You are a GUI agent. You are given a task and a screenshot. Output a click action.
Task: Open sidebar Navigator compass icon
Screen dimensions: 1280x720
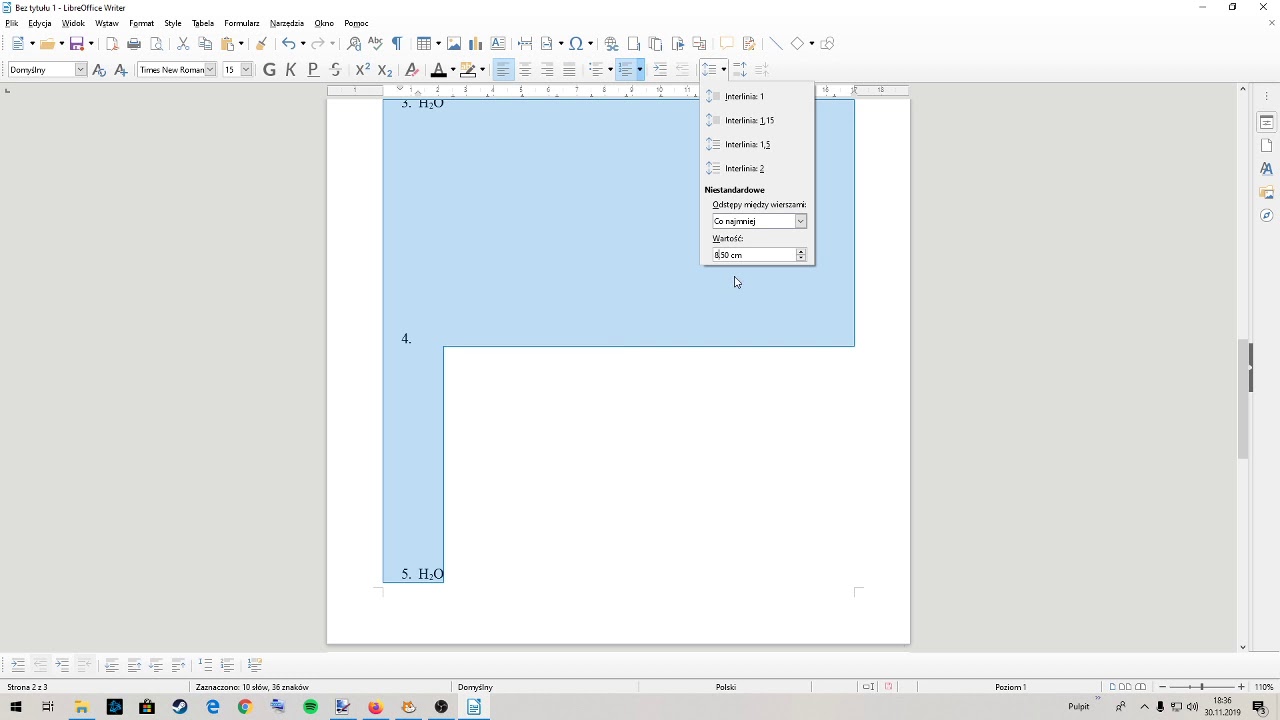1266,215
